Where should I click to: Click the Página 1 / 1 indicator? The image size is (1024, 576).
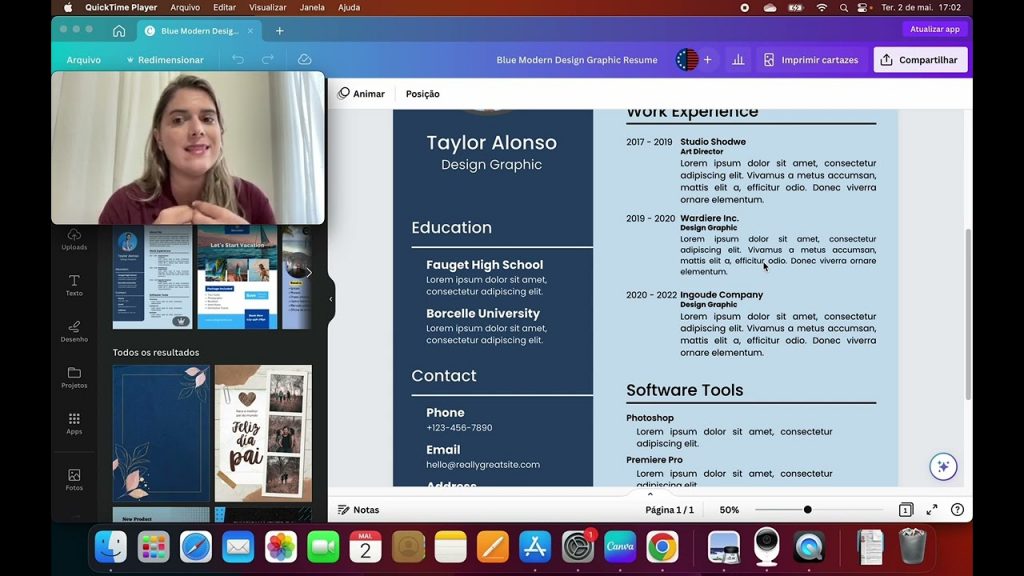tap(669, 509)
